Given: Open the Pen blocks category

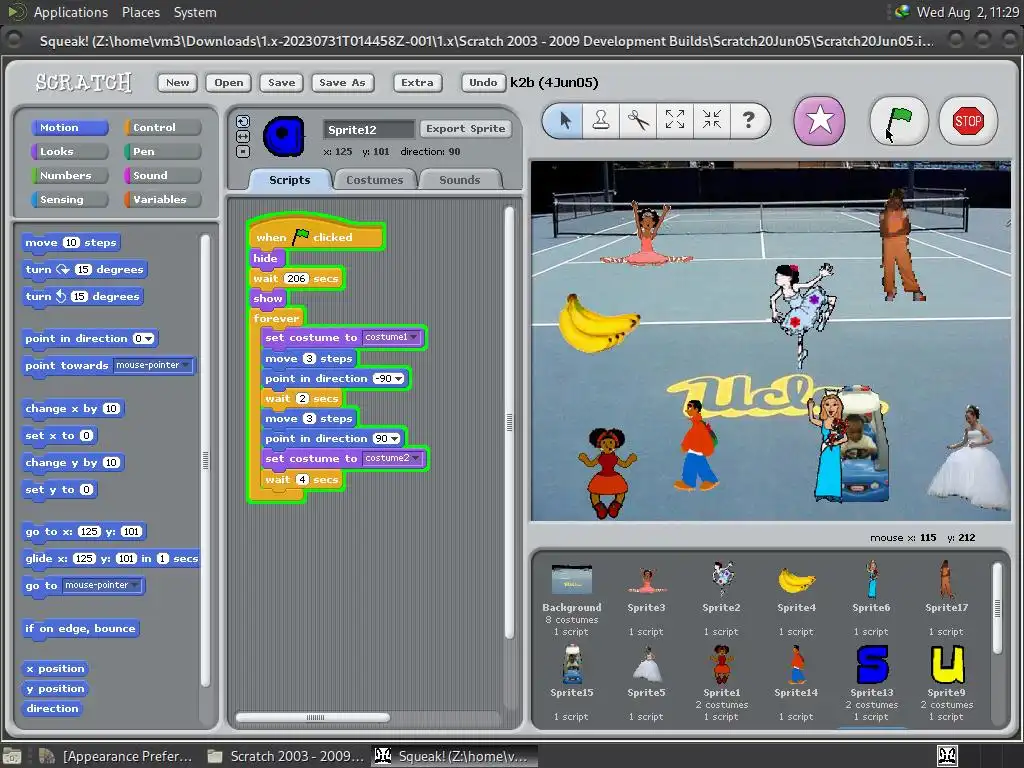Looking at the screenshot, I should coord(162,152).
